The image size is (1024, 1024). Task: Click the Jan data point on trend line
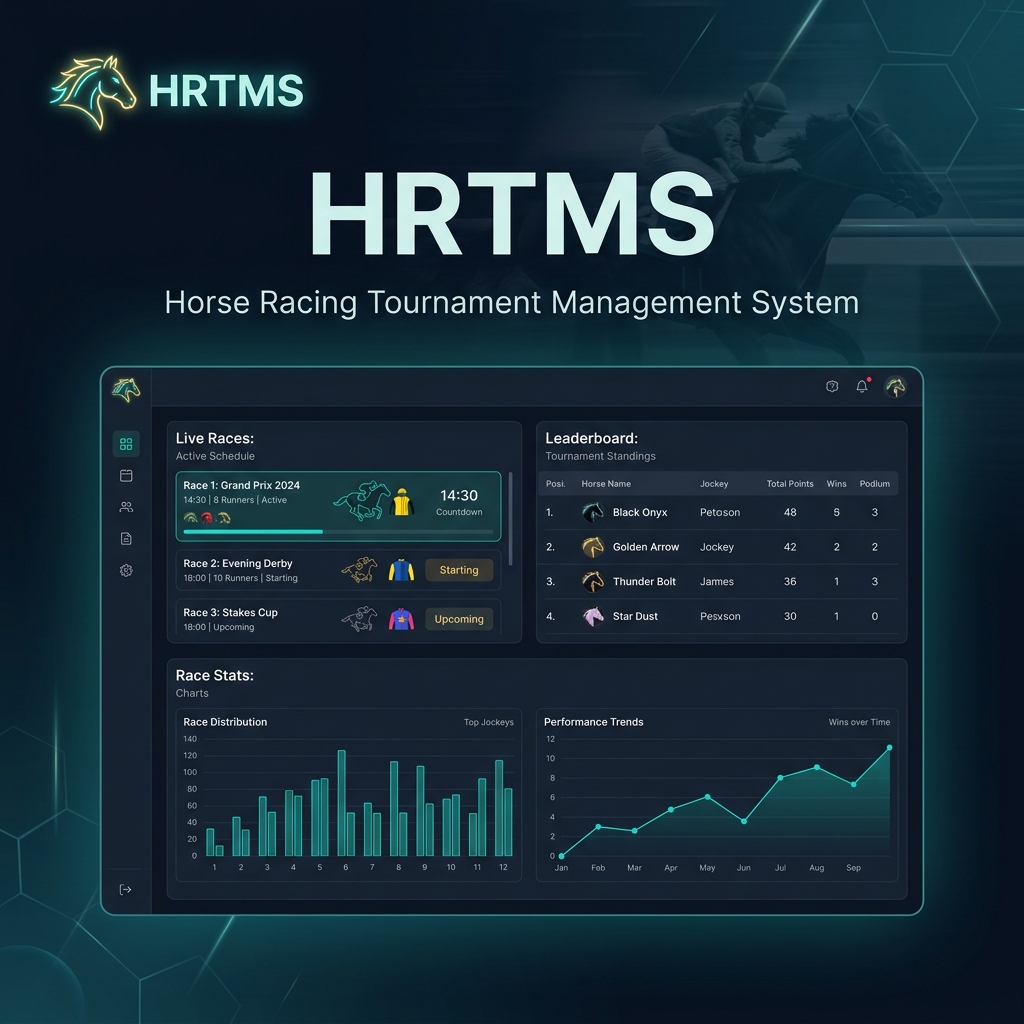coord(562,856)
